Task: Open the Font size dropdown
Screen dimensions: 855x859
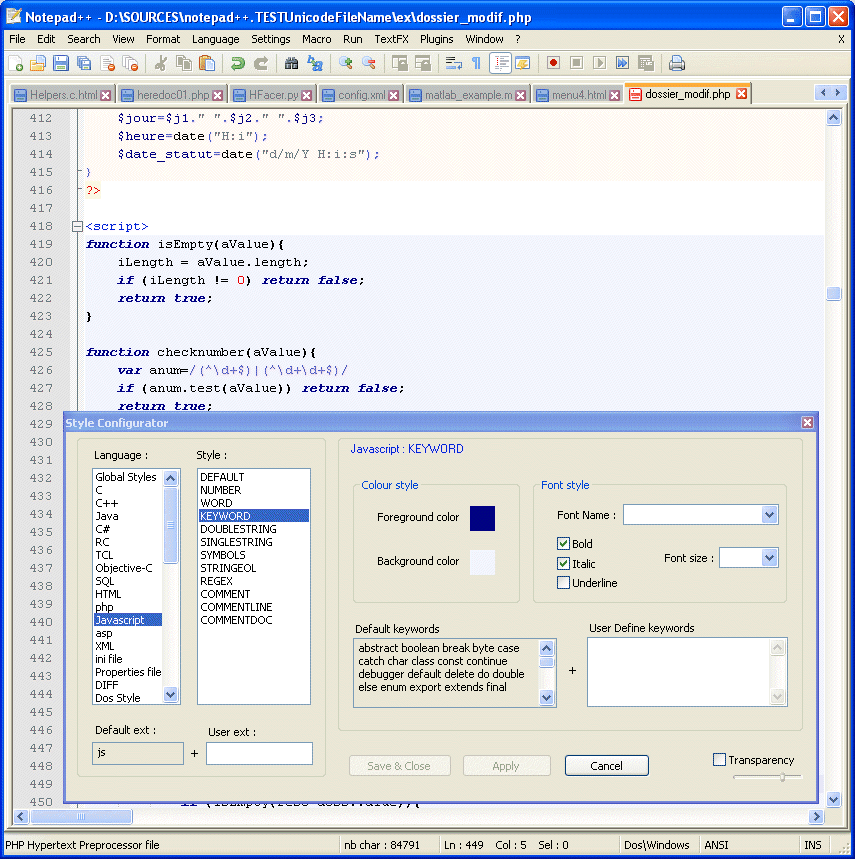Action: click(769, 558)
